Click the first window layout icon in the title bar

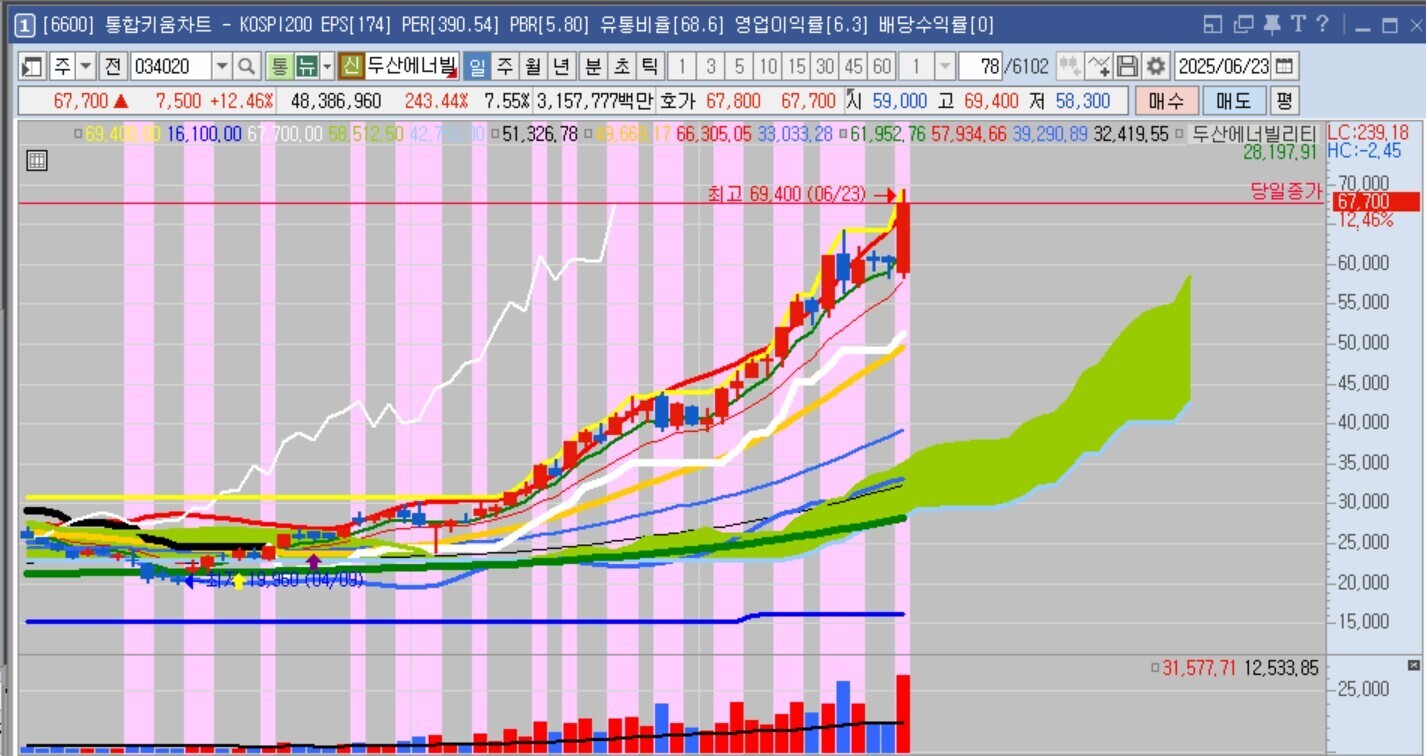coord(1214,25)
